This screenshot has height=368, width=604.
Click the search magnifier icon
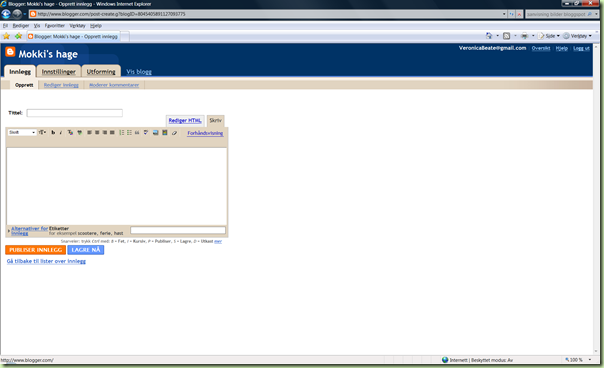coord(589,14)
